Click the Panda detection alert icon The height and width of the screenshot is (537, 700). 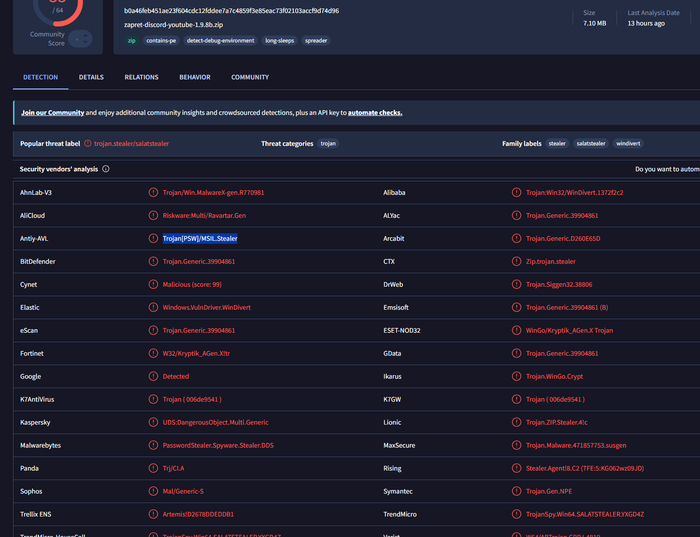click(x=153, y=468)
